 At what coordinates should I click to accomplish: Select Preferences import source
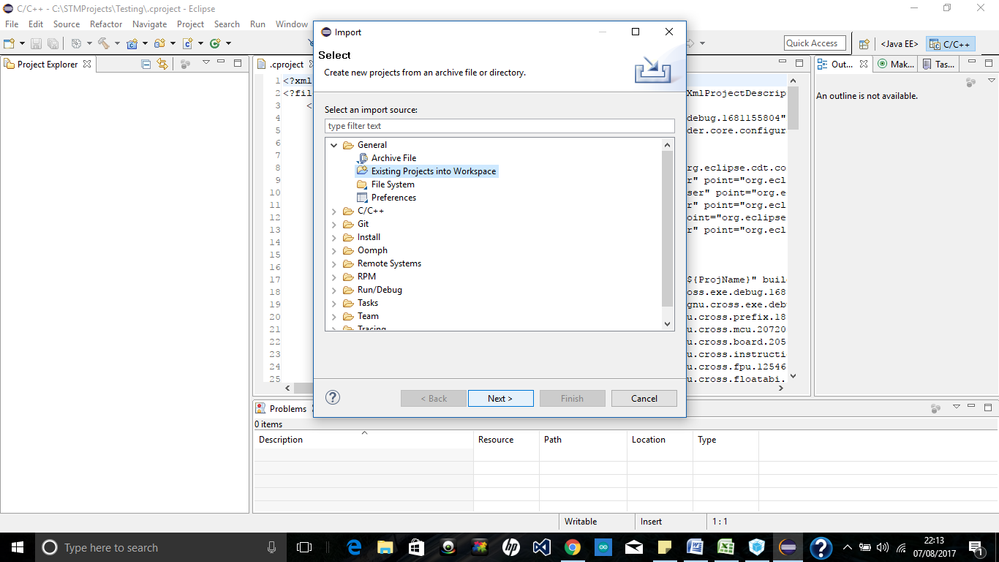[x=393, y=198]
